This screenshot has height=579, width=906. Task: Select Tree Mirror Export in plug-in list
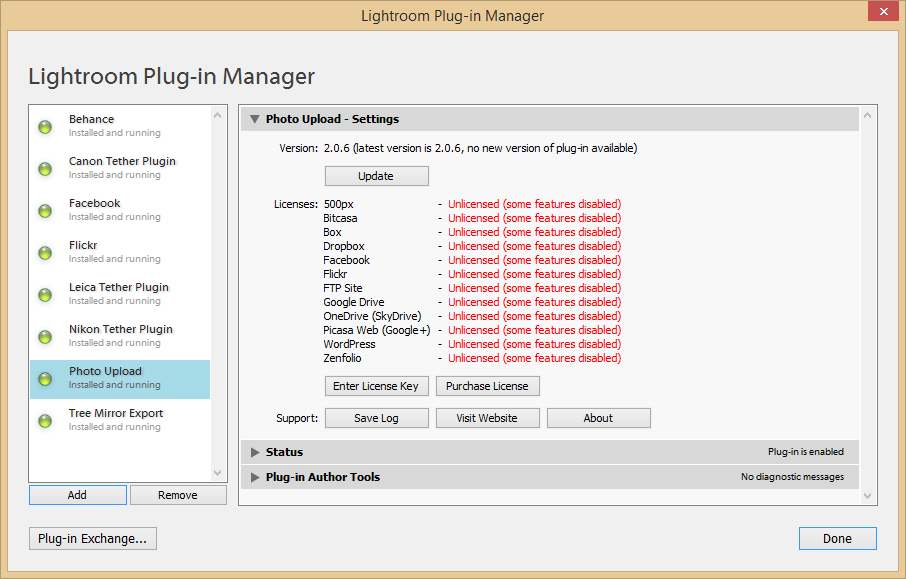(x=116, y=414)
